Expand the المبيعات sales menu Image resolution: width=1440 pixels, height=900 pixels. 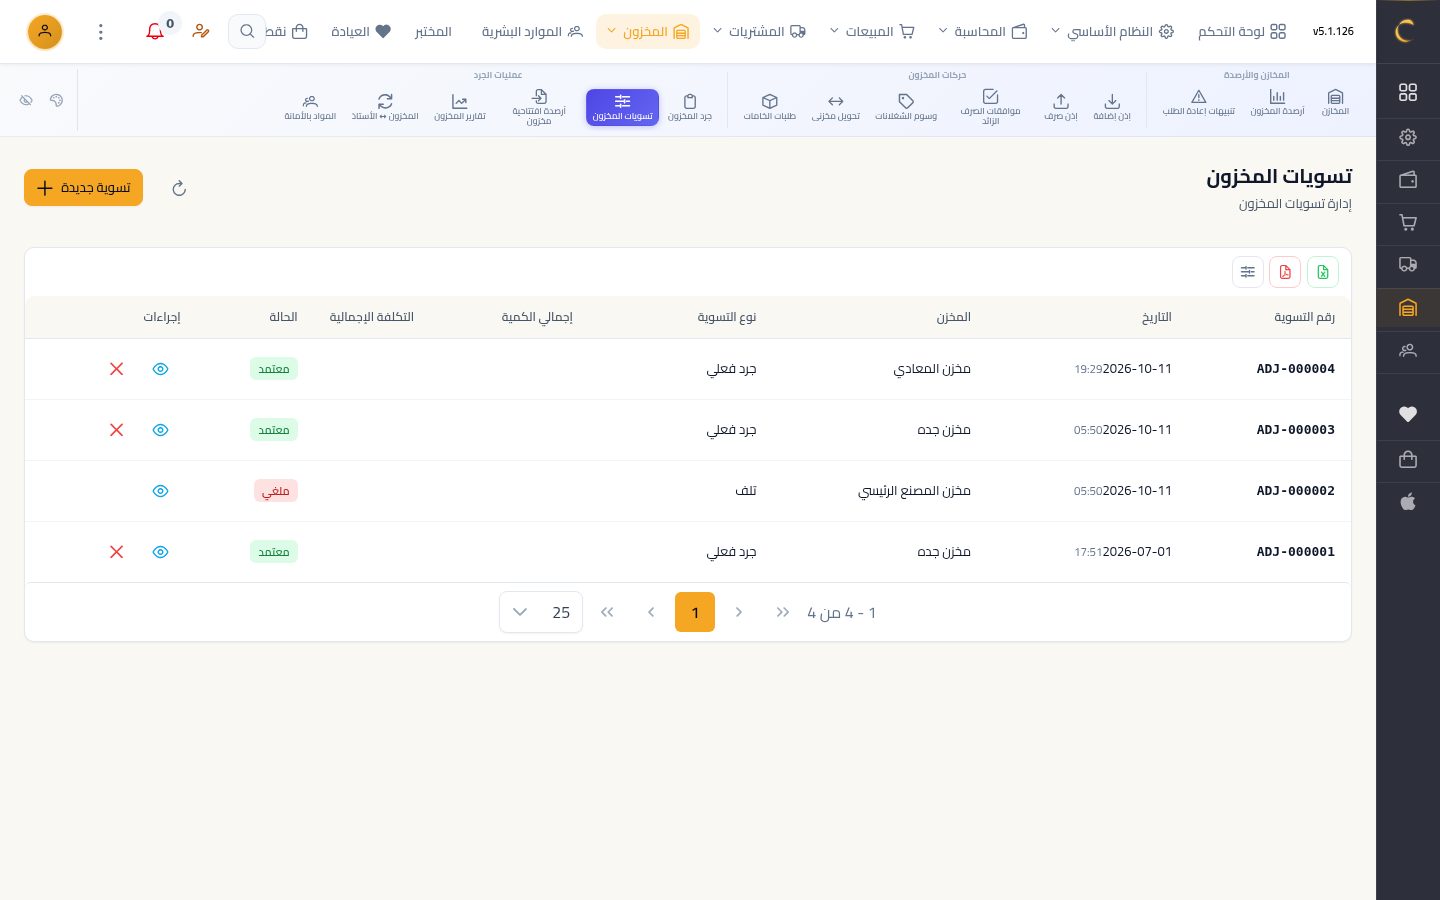click(x=872, y=32)
